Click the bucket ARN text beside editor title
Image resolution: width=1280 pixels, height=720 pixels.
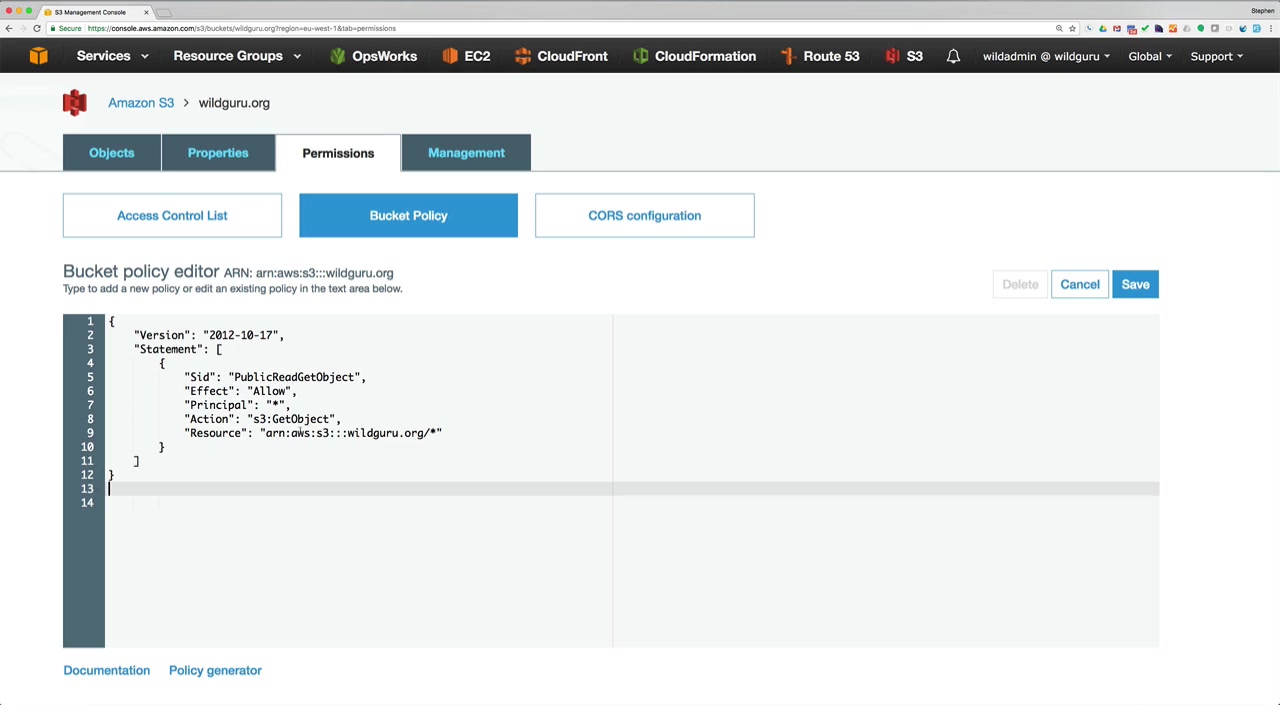coord(309,273)
